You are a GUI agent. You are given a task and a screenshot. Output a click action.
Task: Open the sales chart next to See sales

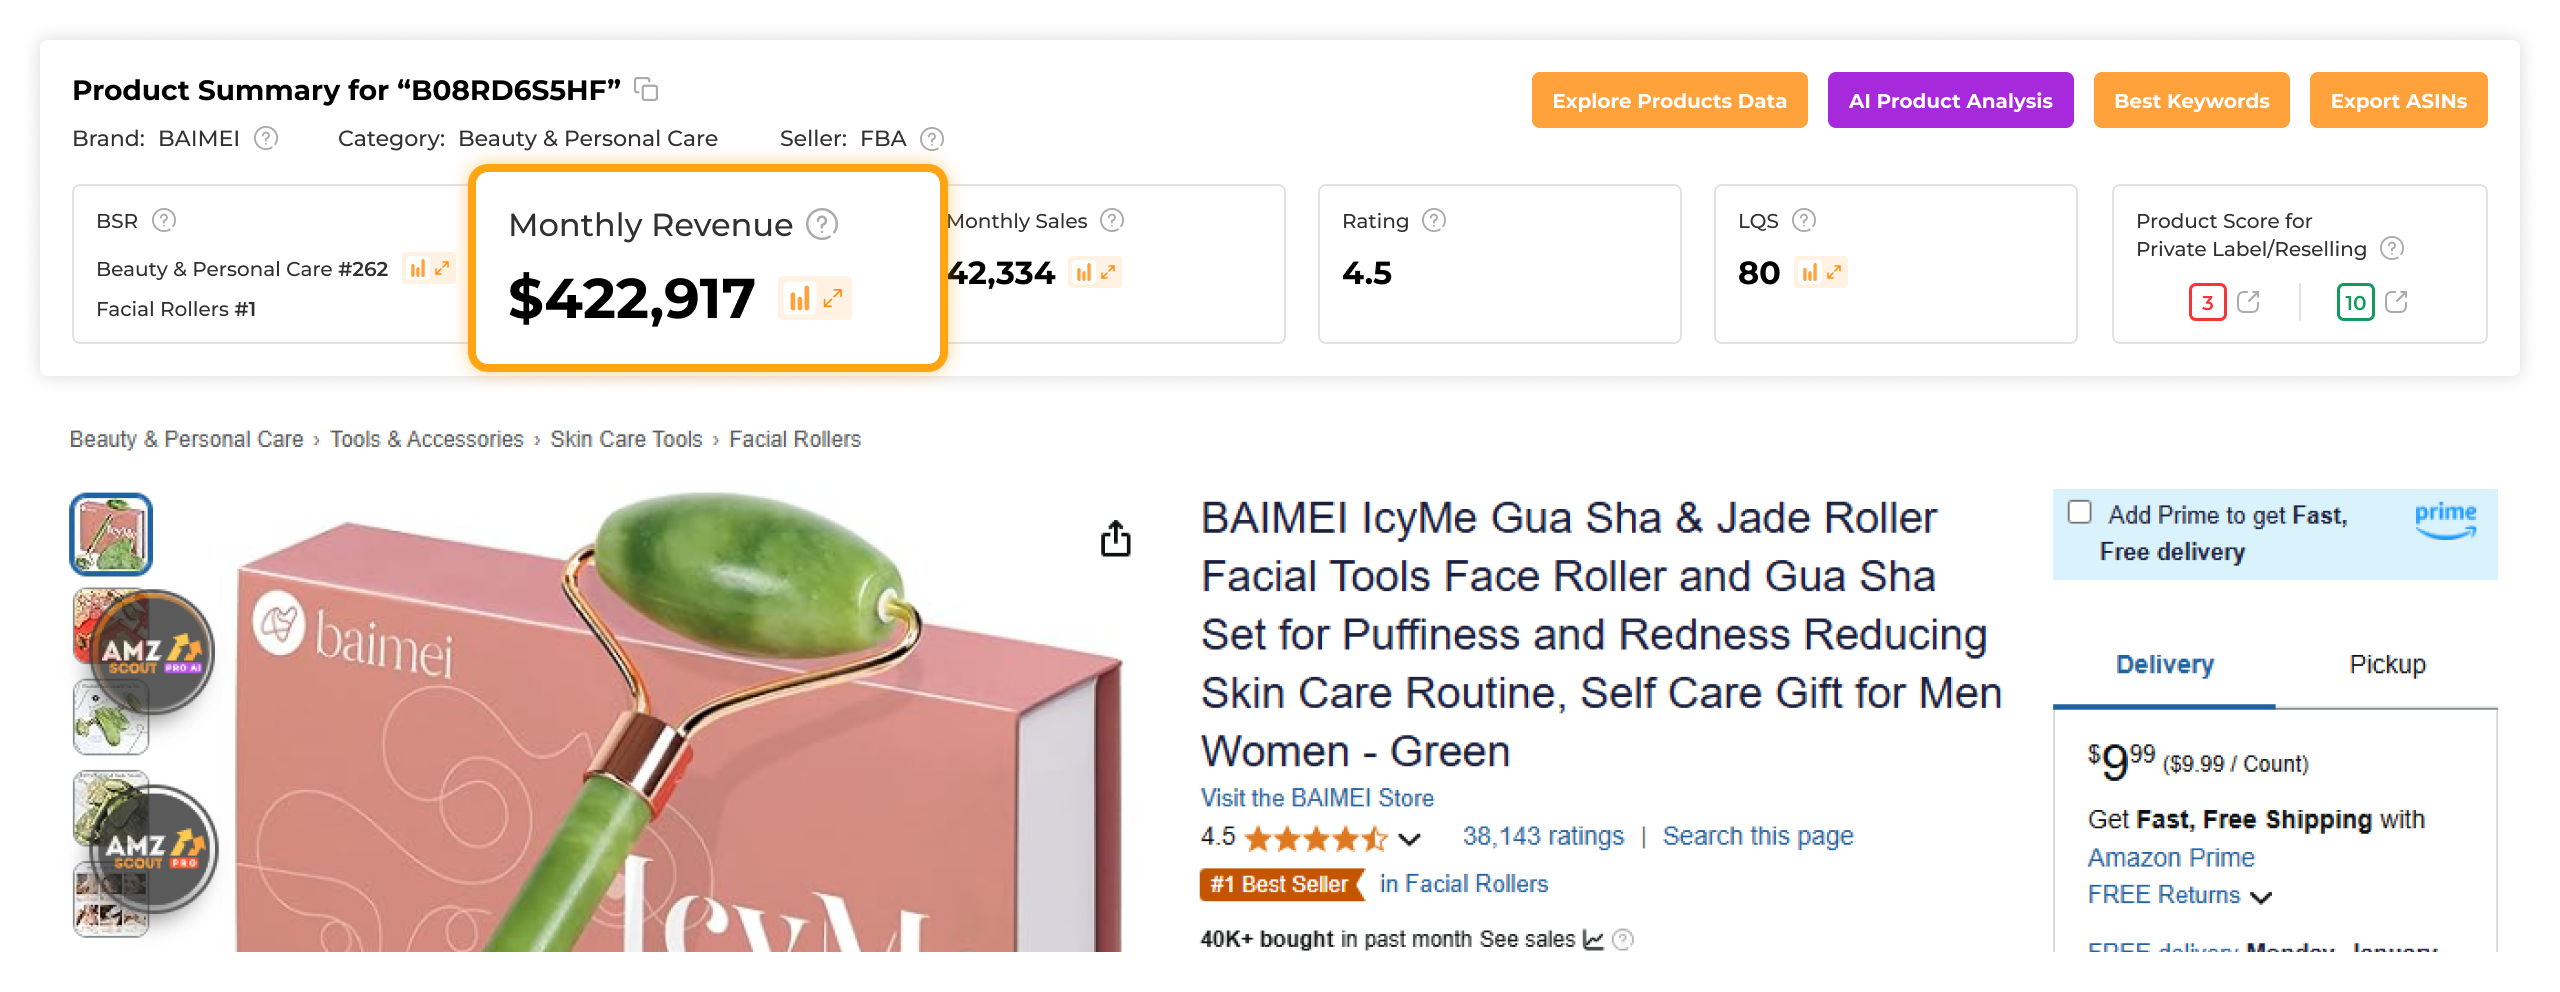coord(1591,940)
